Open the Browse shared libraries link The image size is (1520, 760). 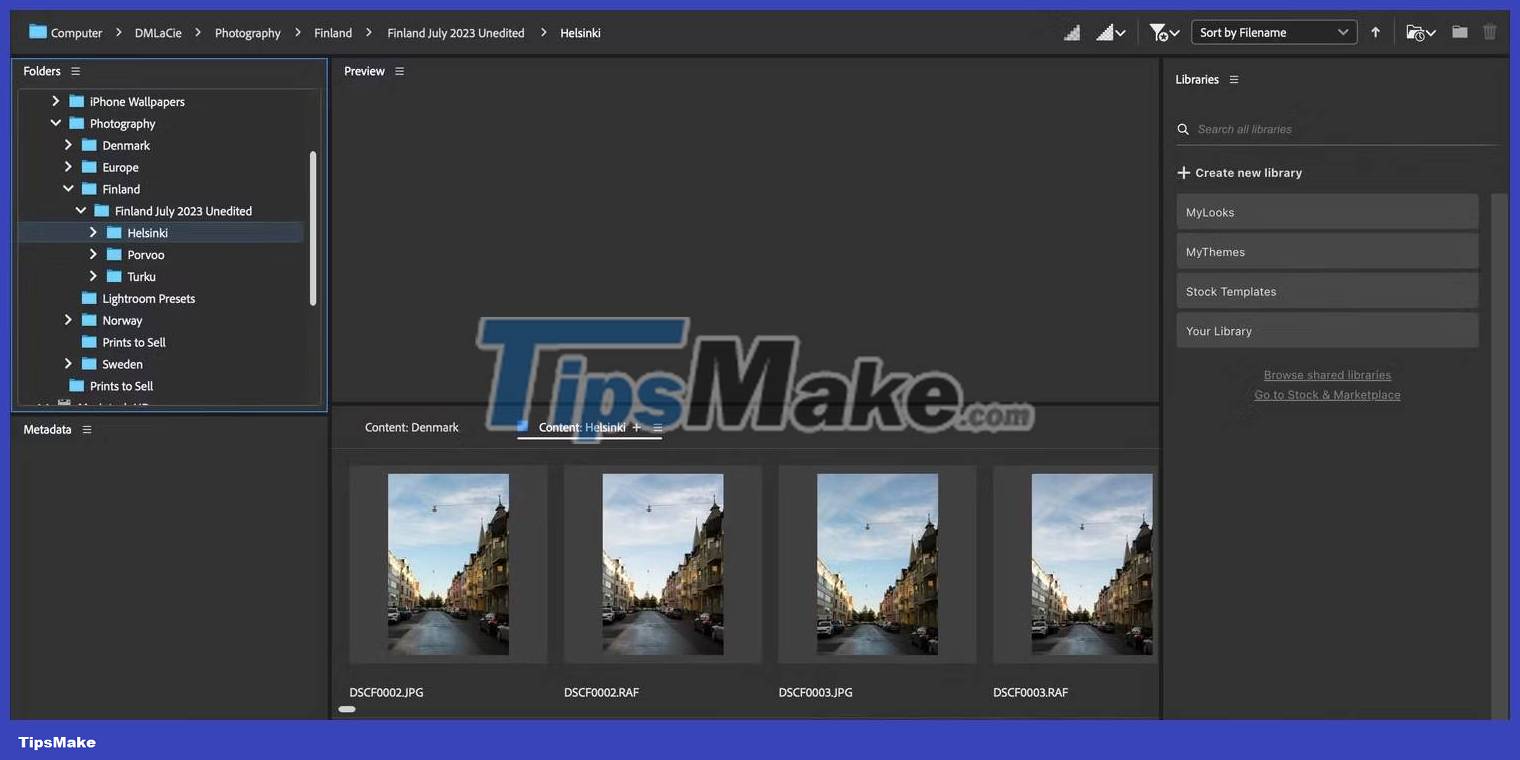click(1327, 374)
